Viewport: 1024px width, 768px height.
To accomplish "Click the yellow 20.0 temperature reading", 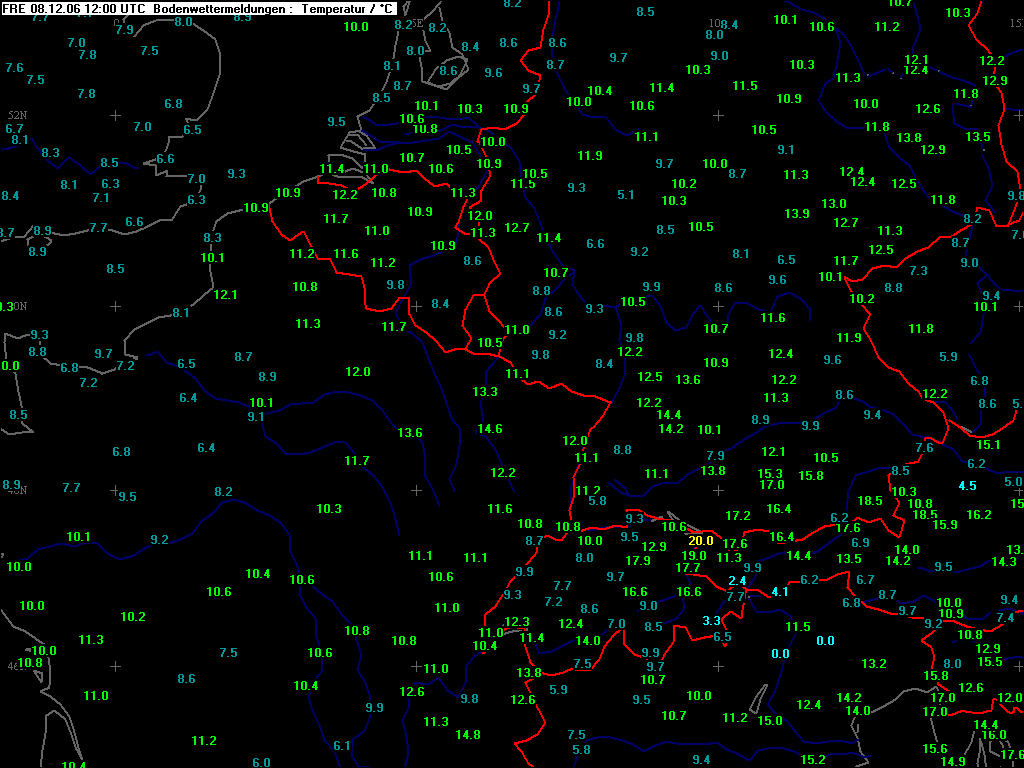I will (x=700, y=541).
